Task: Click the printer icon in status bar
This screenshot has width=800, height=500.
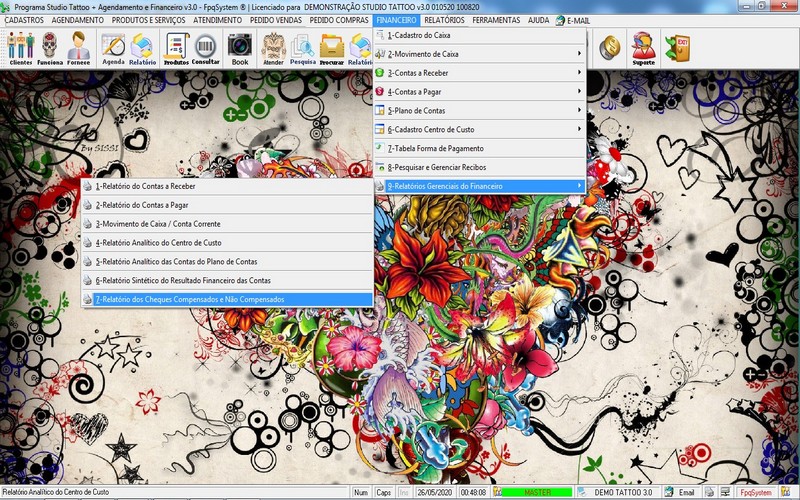Action: point(709,492)
